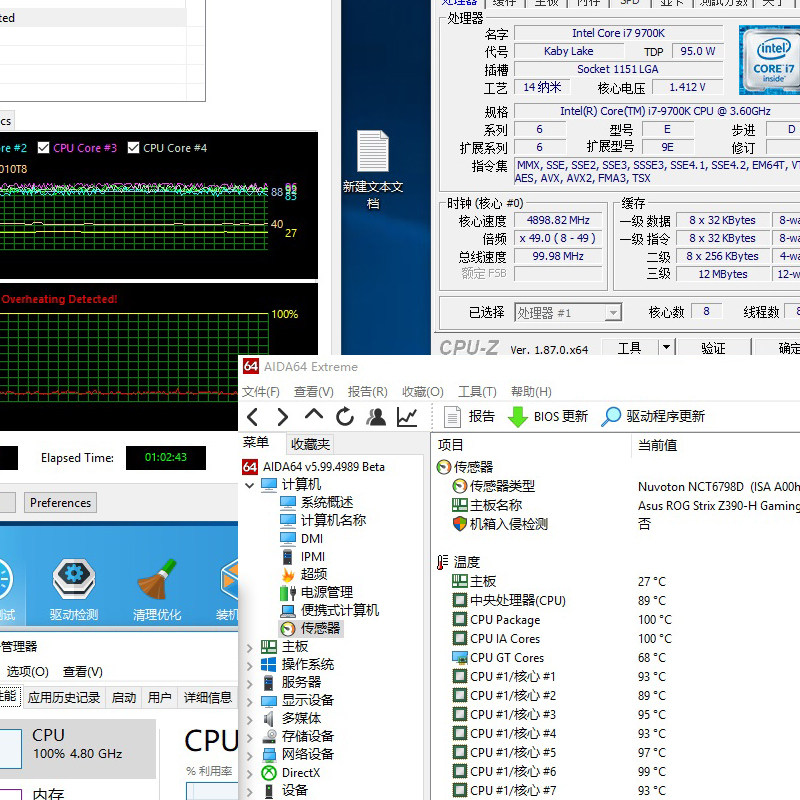Viewport: 800px width, 800px height.
Task: Open AIDA64 文件(F) menu
Action: tap(261, 392)
